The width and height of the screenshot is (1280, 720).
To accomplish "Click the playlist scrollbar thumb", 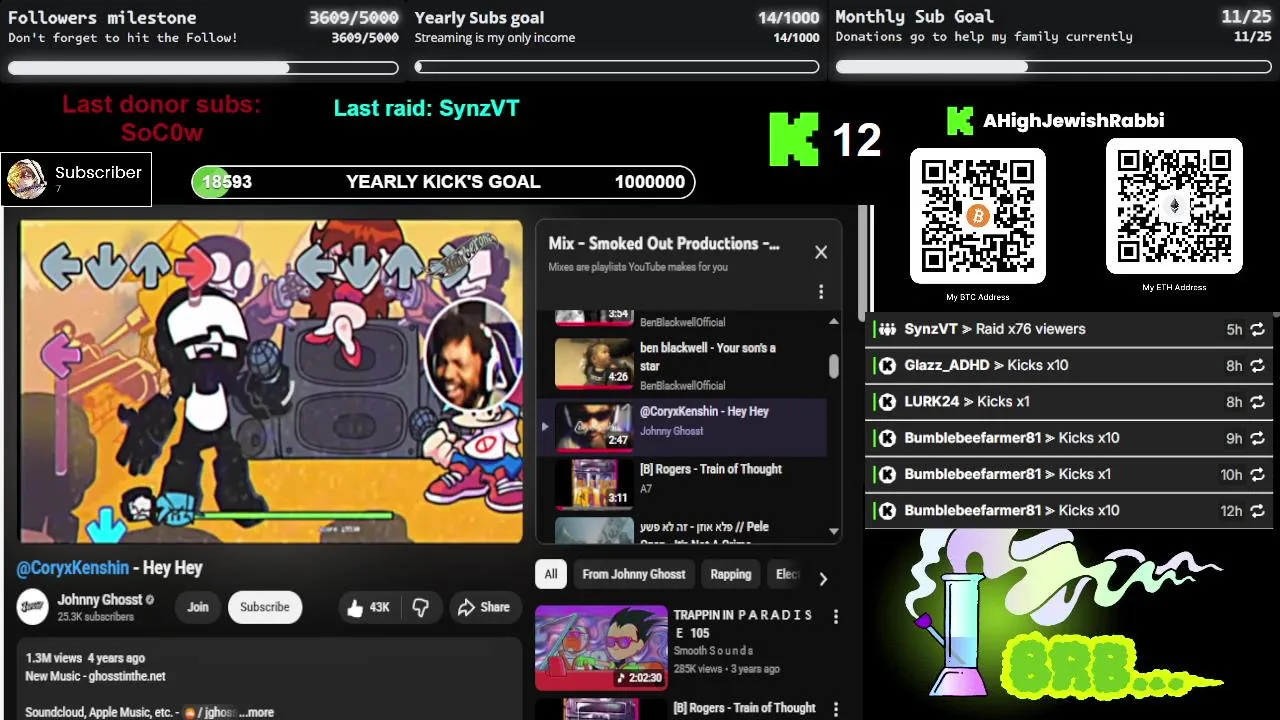I will tap(834, 366).
